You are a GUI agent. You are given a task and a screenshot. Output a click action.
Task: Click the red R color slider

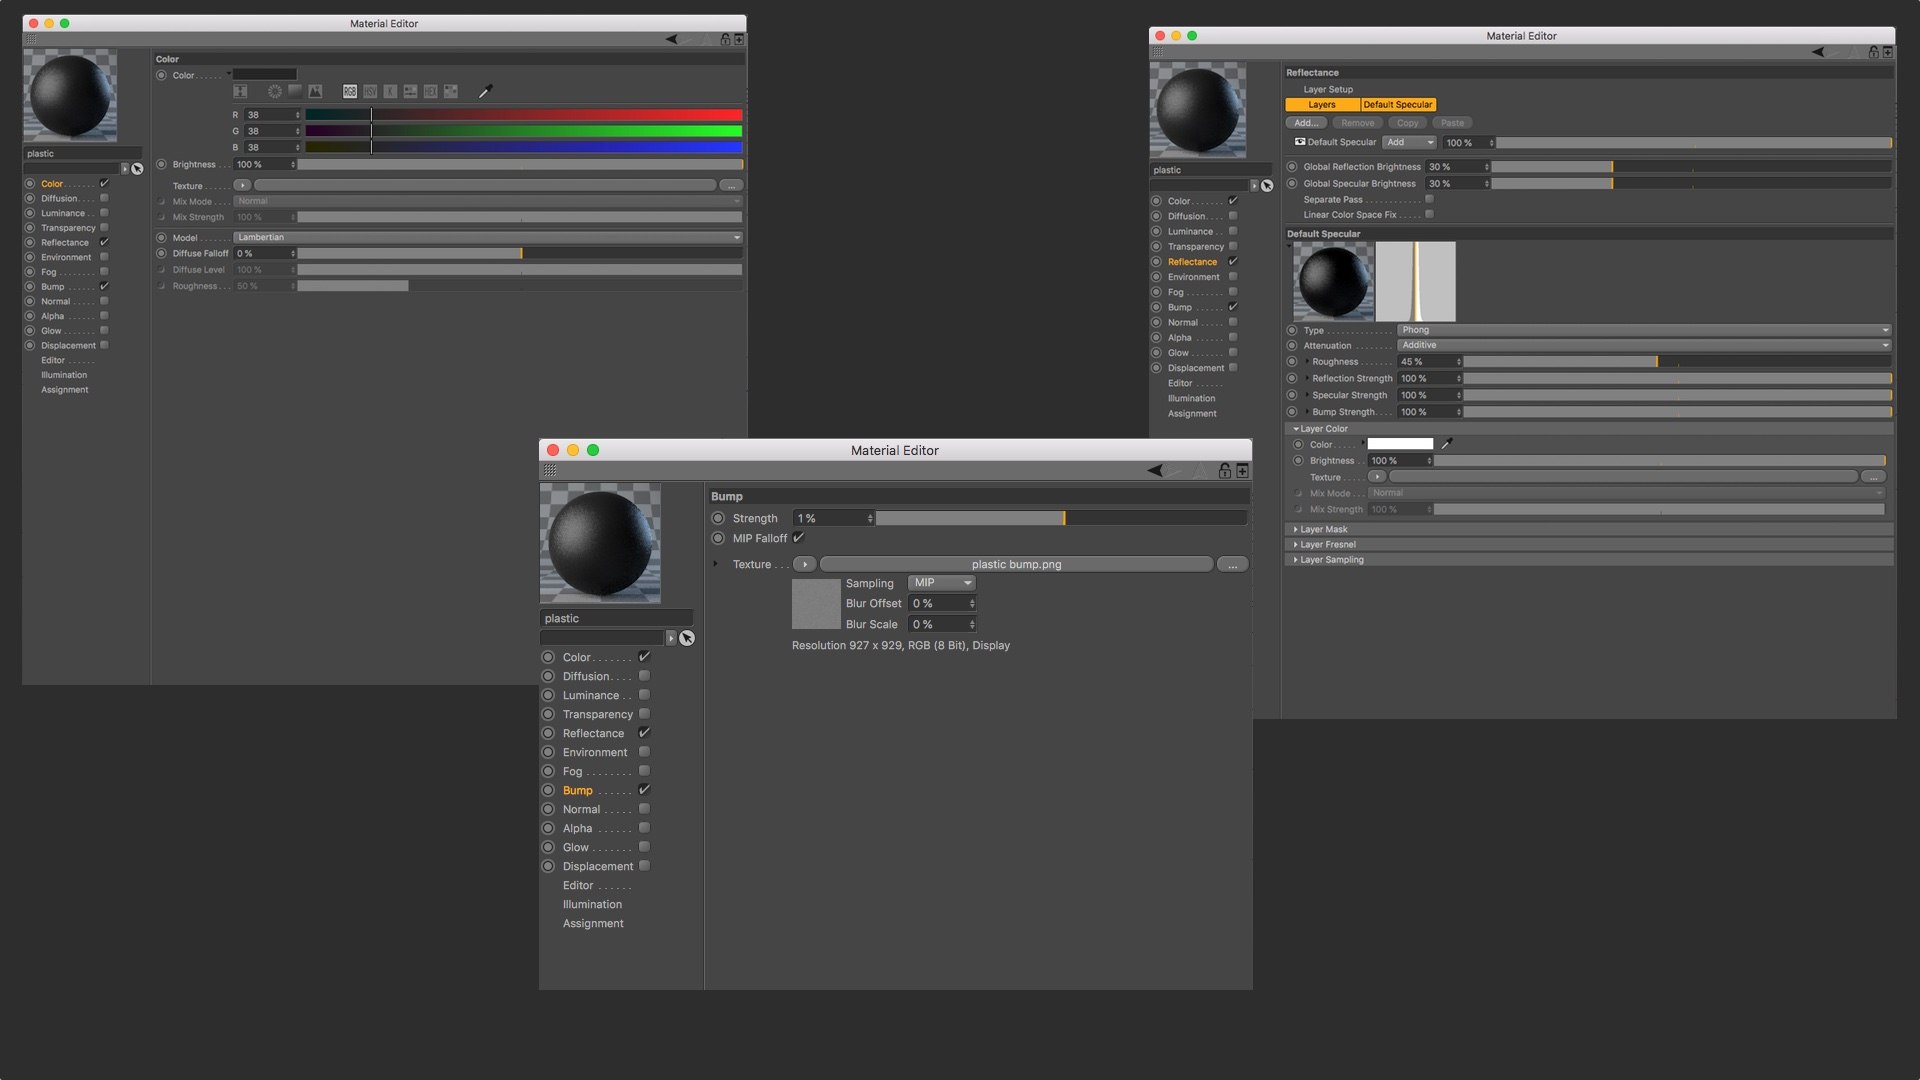coord(523,115)
